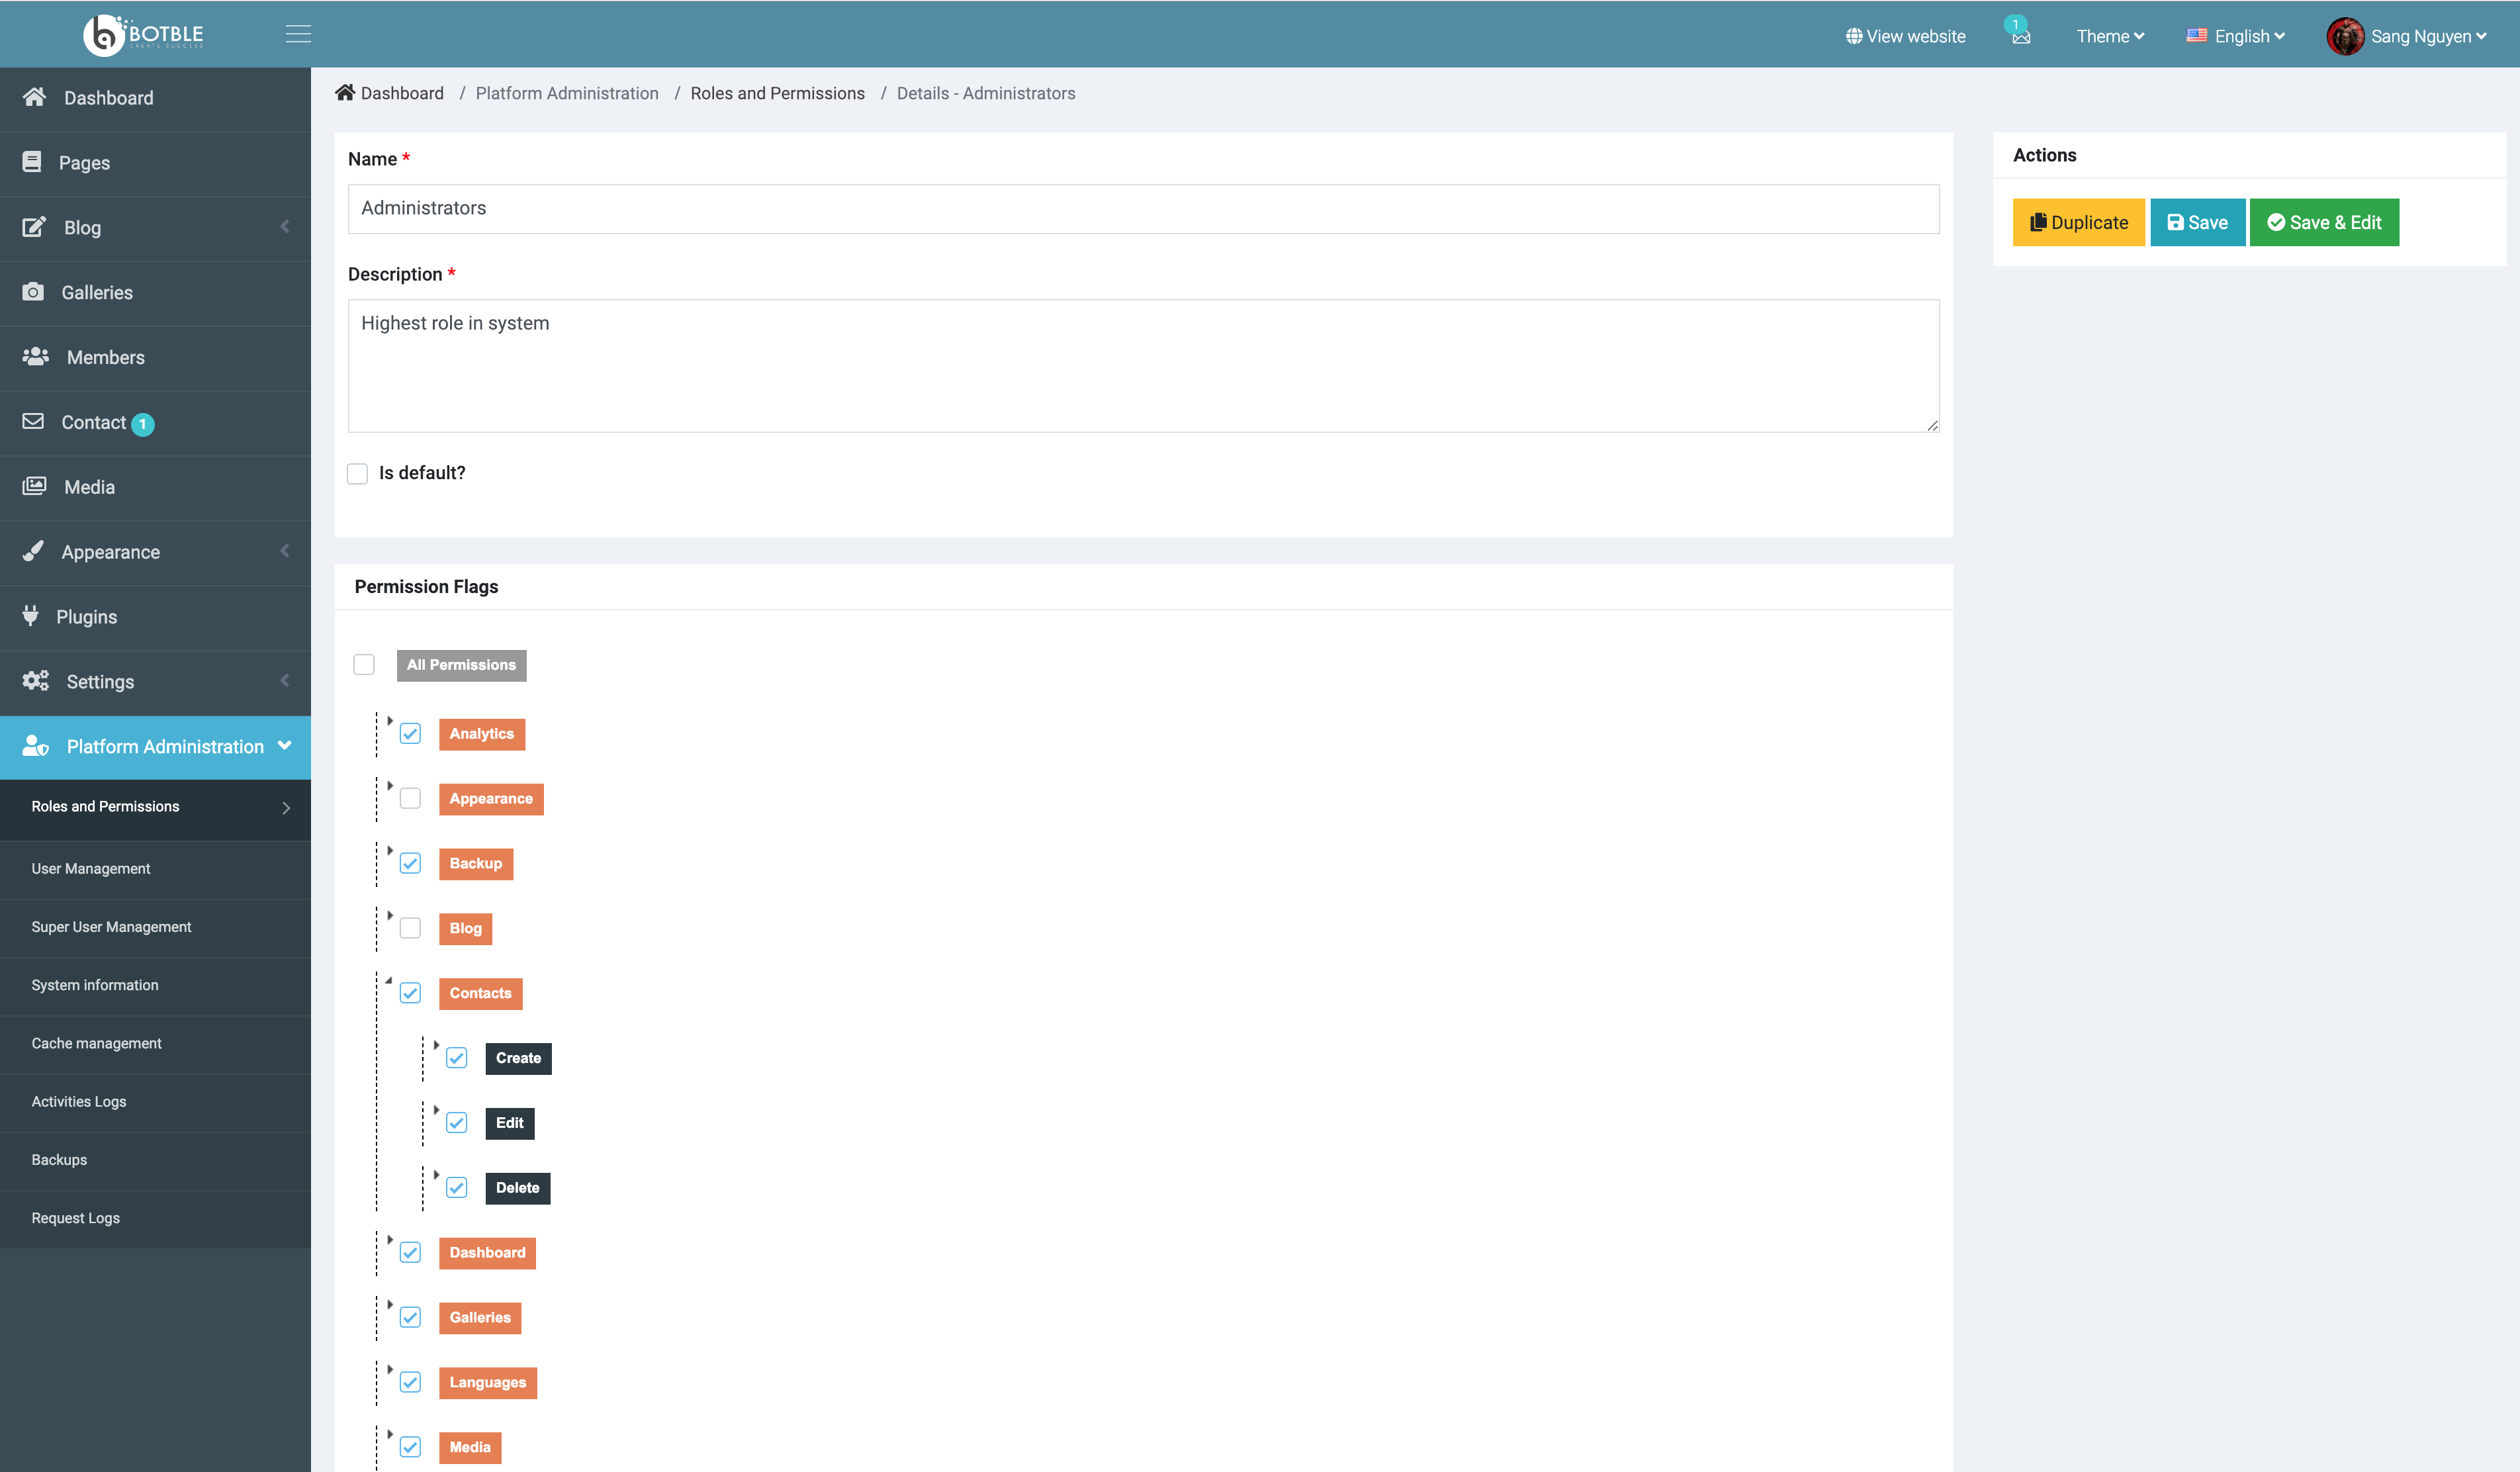The height and width of the screenshot is (1472, 2520).
Task: Open the Theme dropdown
Action: (2109, 36)
